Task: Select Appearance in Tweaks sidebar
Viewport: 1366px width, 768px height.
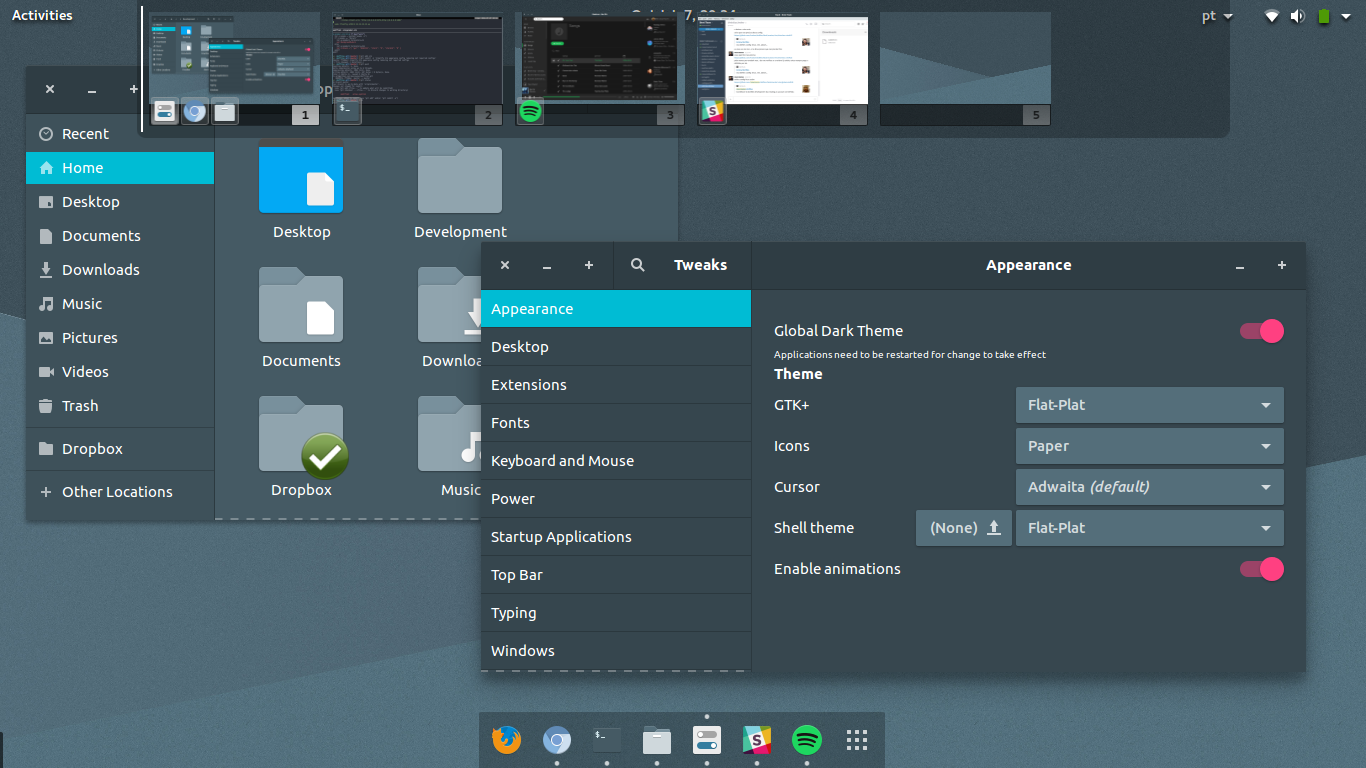Action: click(x=616, y=309)
